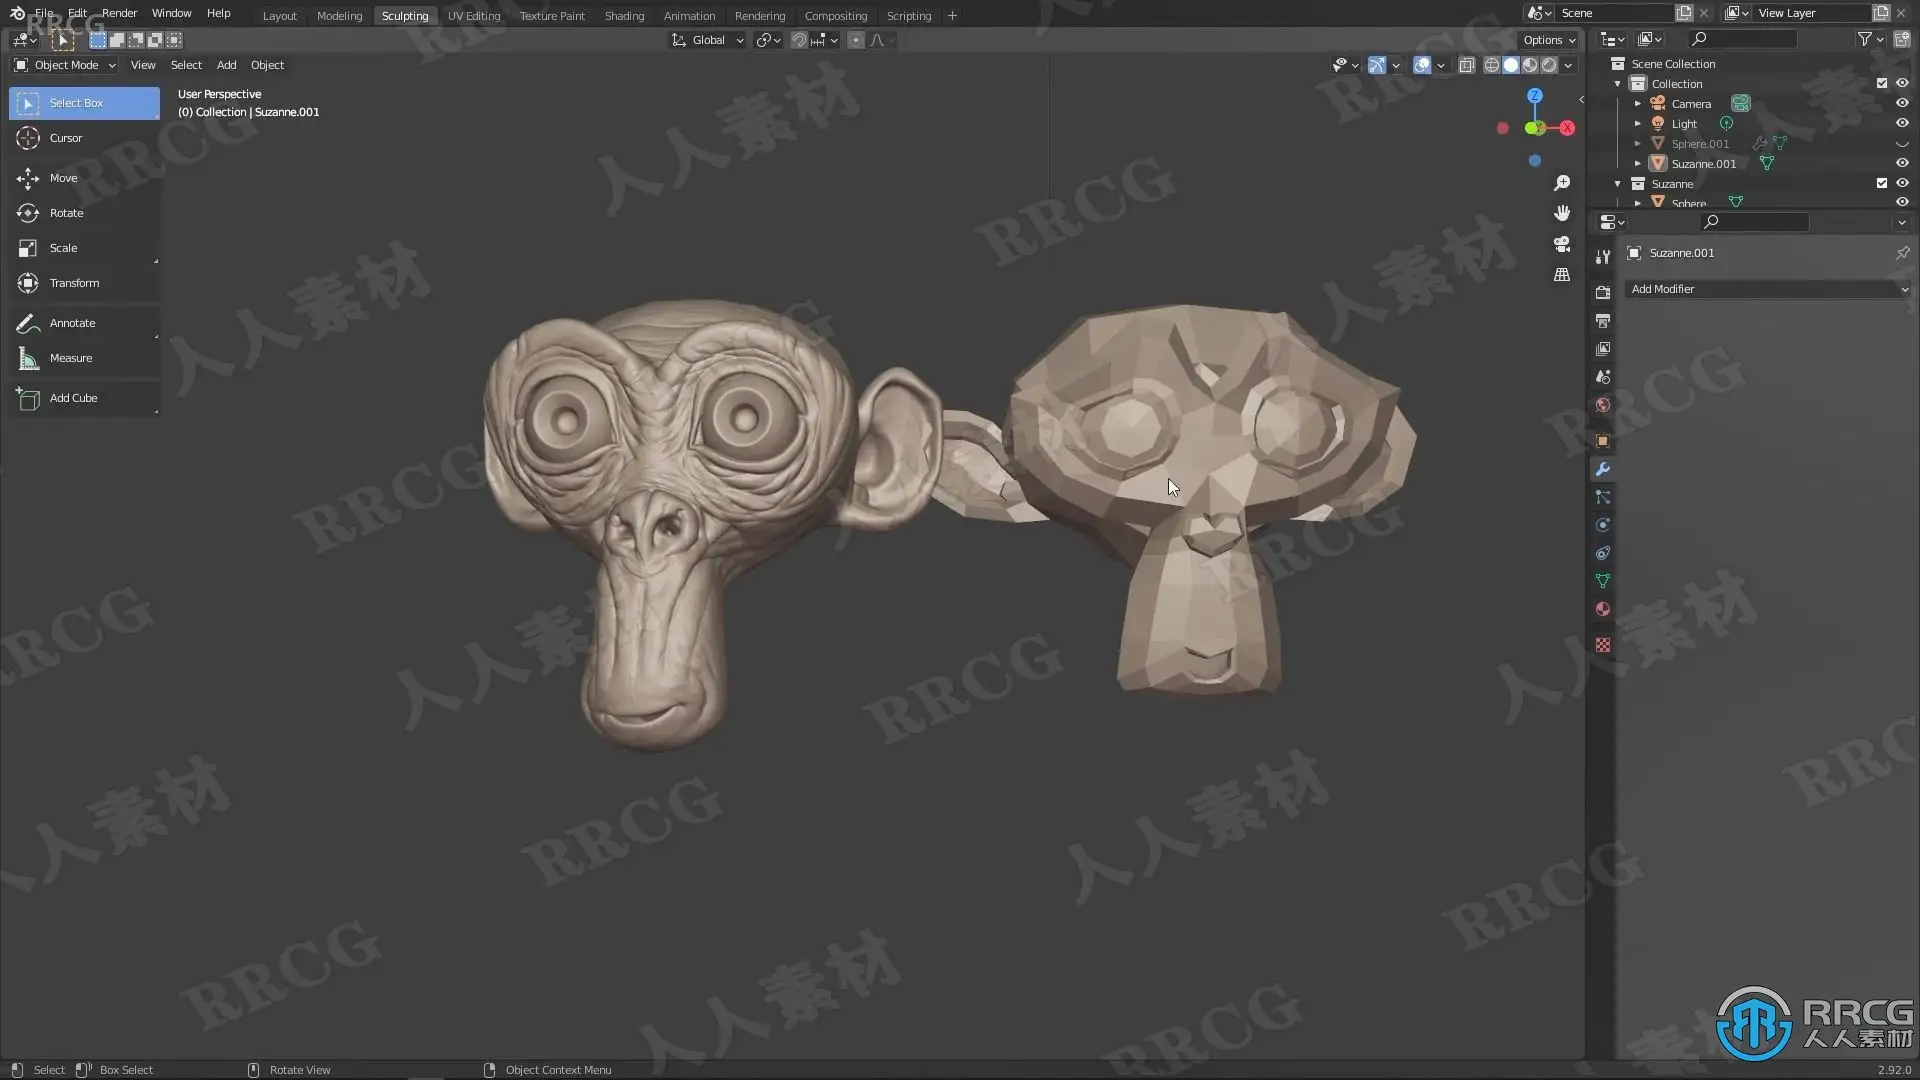The image size is (1920, 1080).
Task: Click the Add Cube tool
Action: (73, 398)
